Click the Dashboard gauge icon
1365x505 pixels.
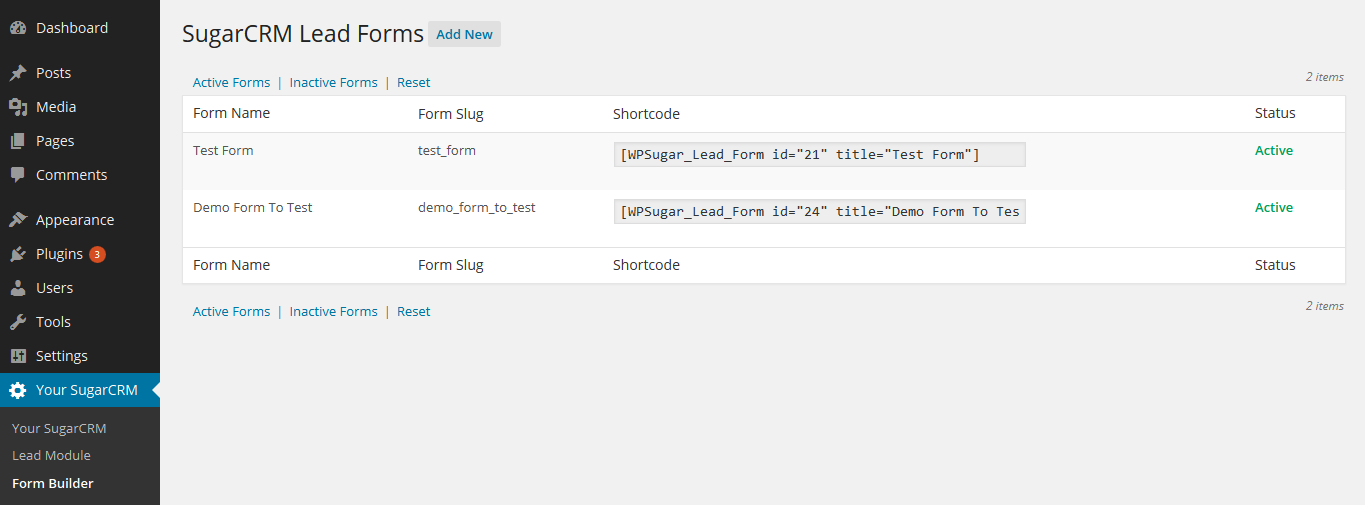point(18,28)
